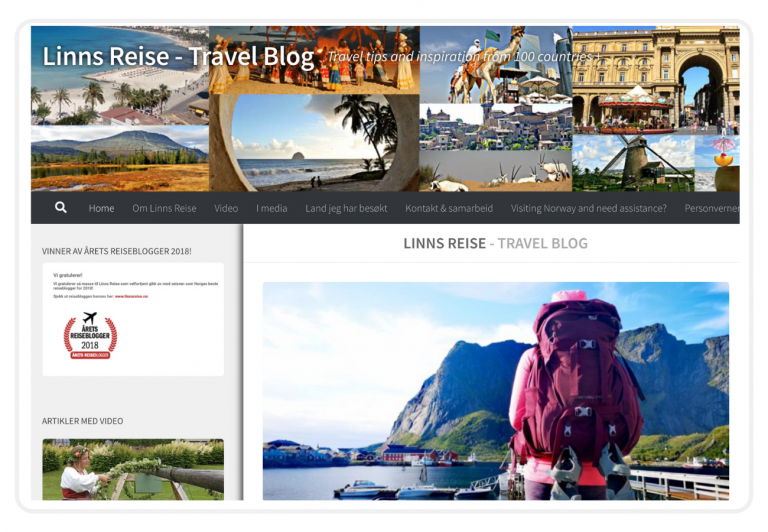The width and height of the screenshot is (768, 532).
Task: Open the Personvern menu item
Action: (712, 208)
